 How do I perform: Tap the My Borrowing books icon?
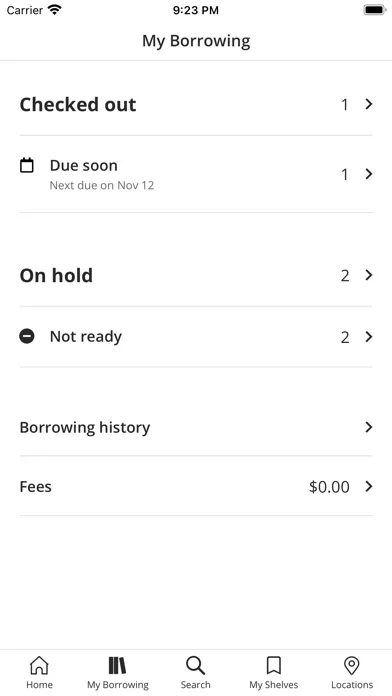tap(118, 665)
